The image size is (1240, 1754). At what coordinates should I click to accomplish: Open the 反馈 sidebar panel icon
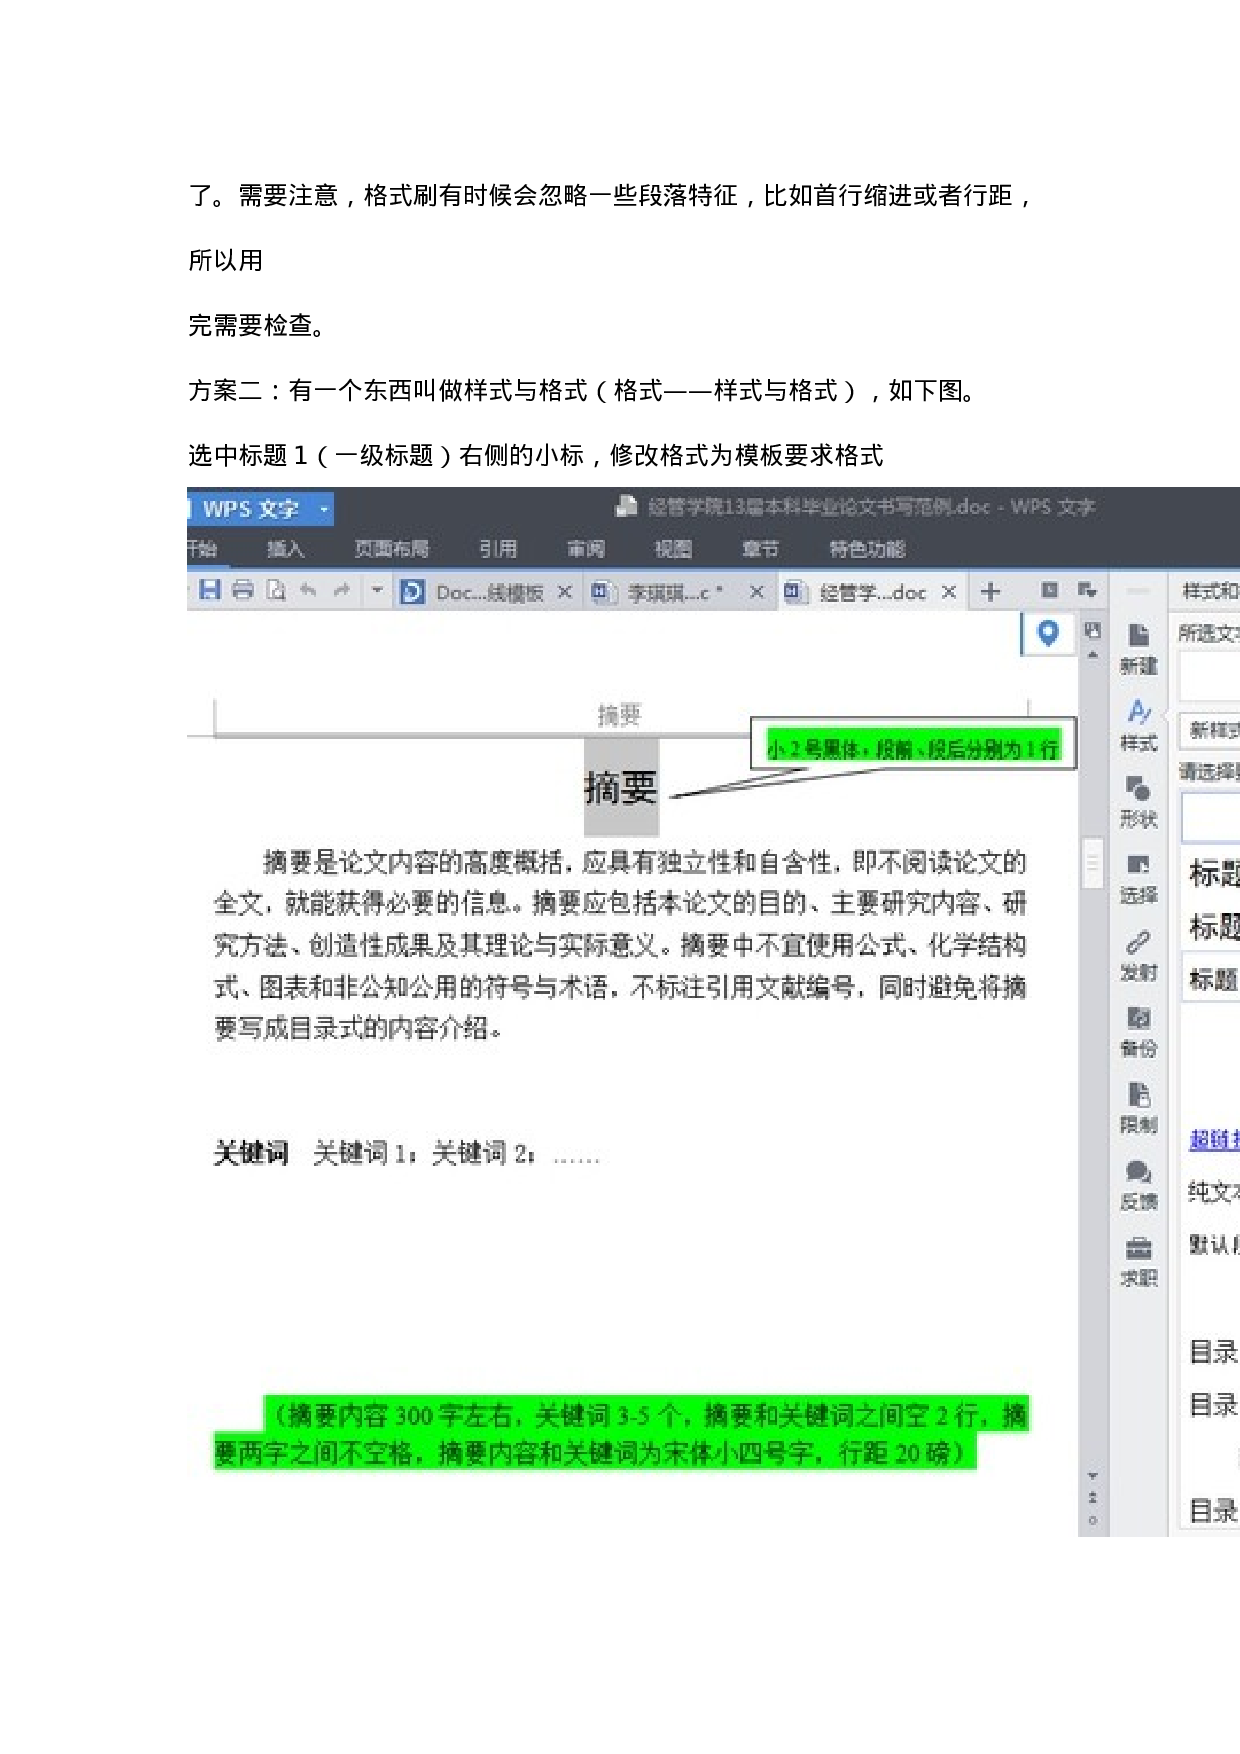point(1138,1185)
